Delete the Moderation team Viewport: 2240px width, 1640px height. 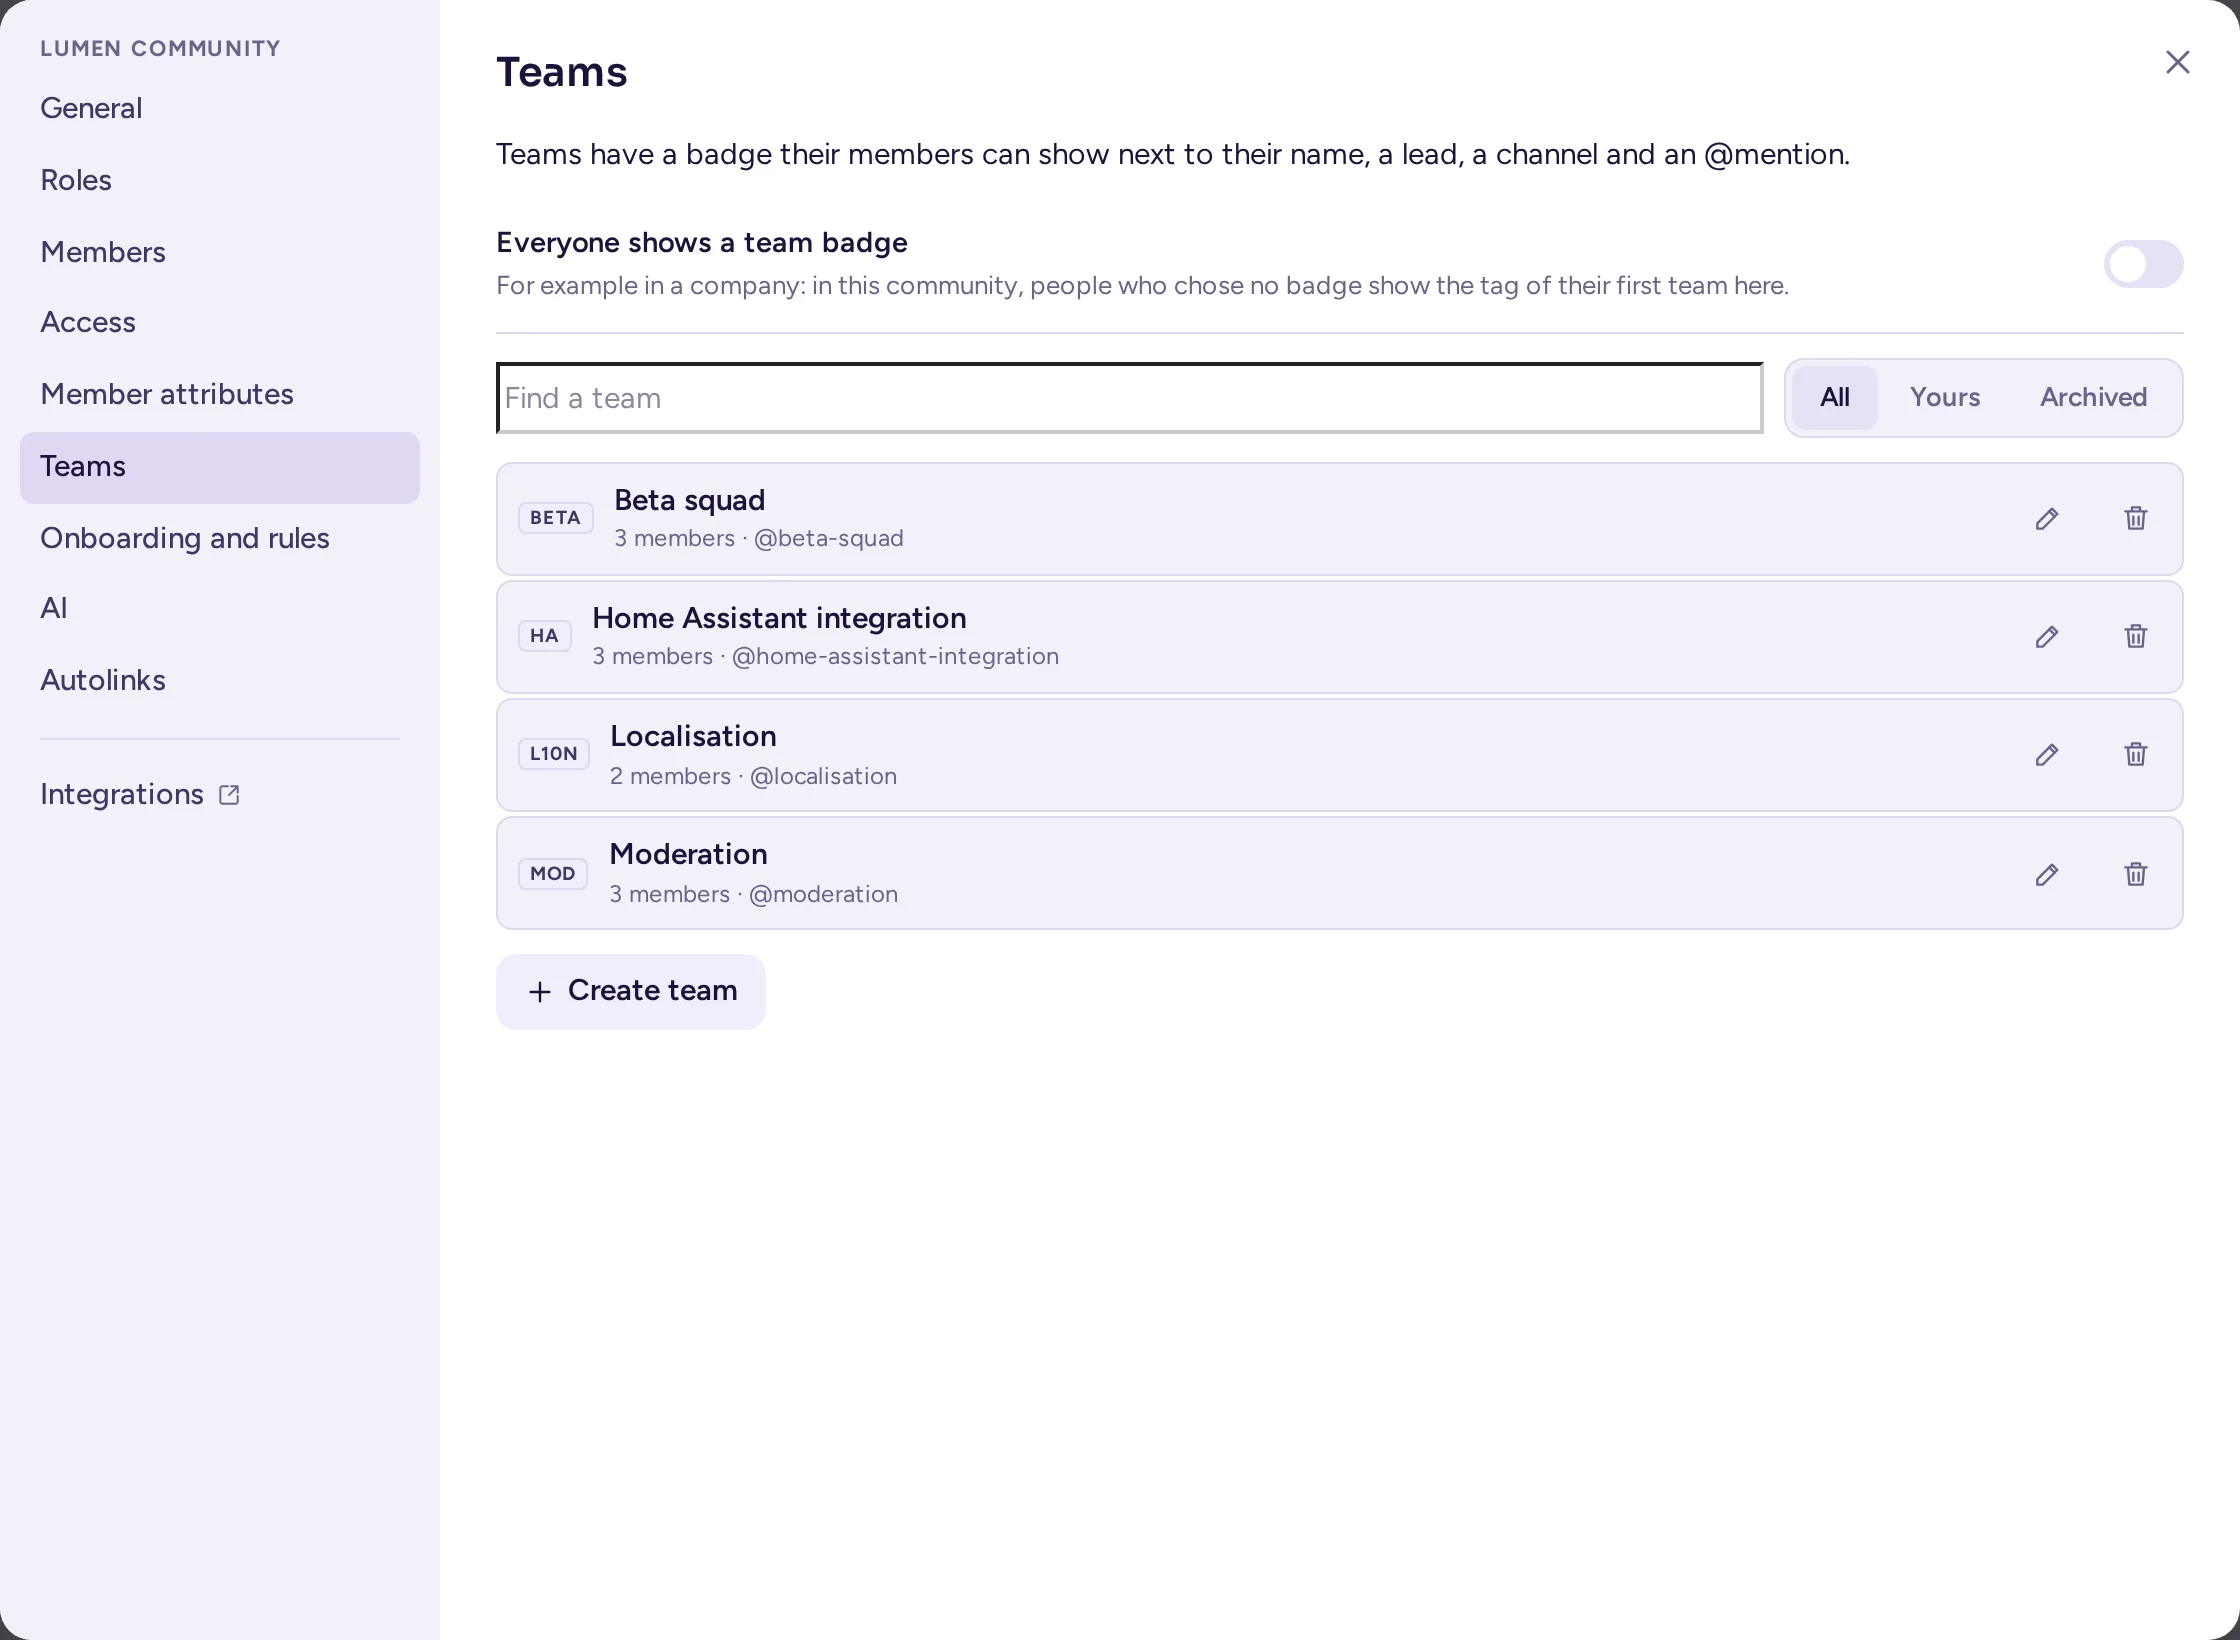(x=2136, y=875)
